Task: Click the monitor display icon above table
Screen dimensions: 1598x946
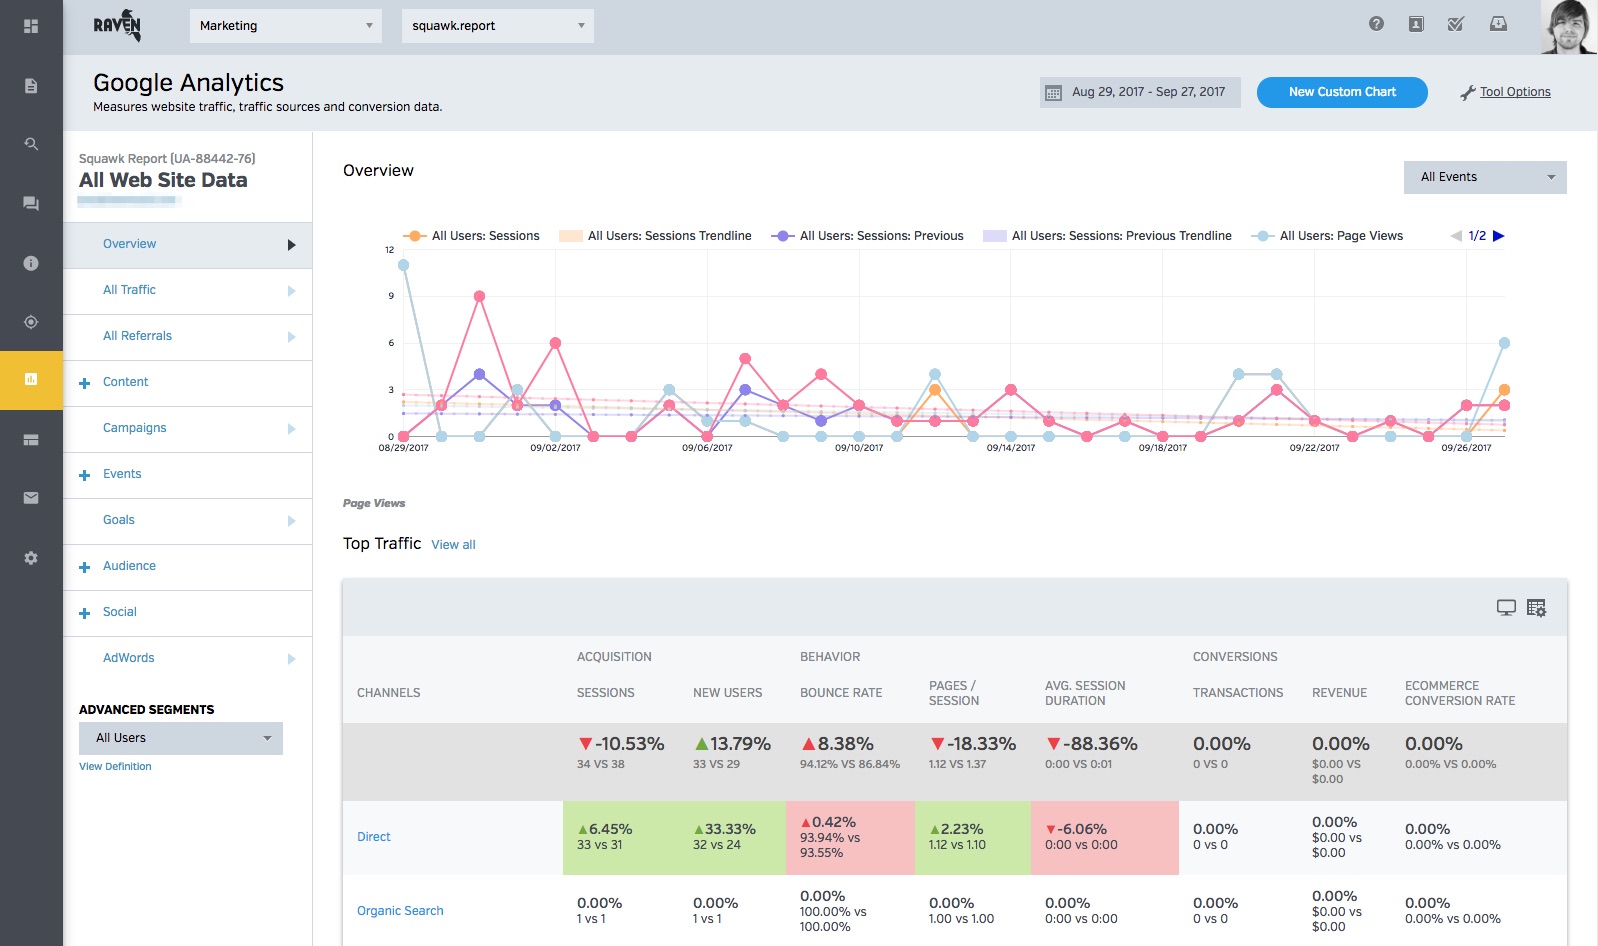Action: tap(1506, 608)
